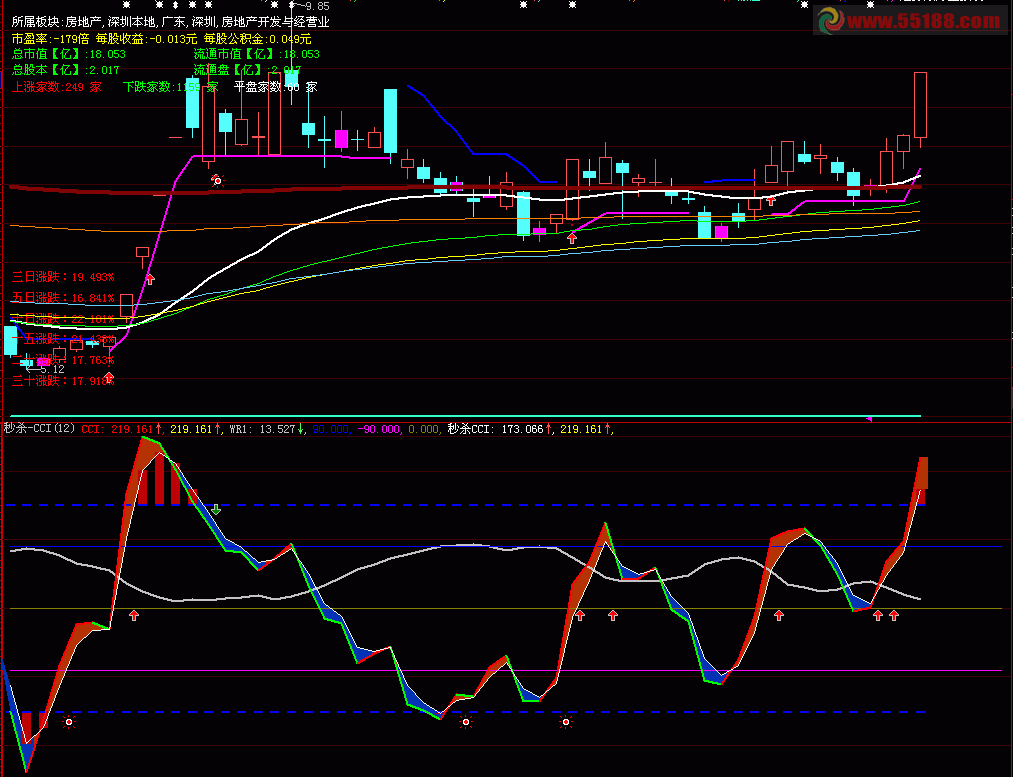Click the red up arrow near the 5.12 low

click(109, 375)
